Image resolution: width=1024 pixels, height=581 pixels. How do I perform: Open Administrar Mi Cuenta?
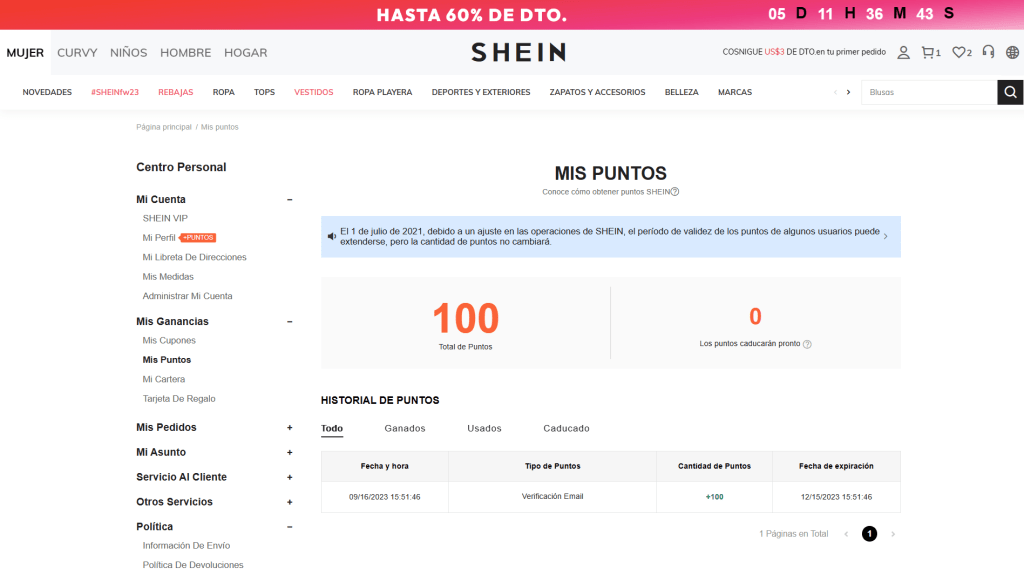coord(187,296)
